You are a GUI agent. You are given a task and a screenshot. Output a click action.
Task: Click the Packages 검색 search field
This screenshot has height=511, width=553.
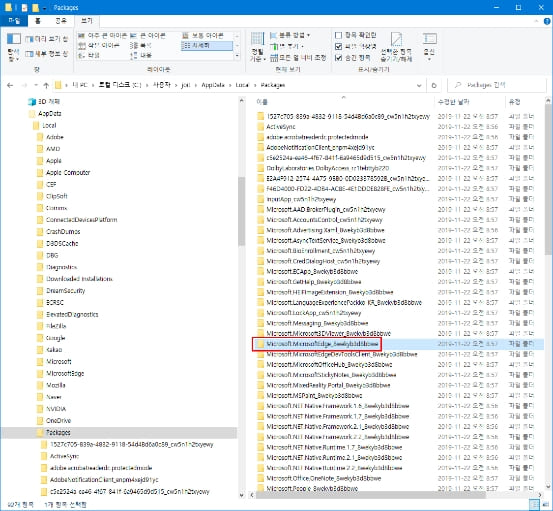[497, 85]
